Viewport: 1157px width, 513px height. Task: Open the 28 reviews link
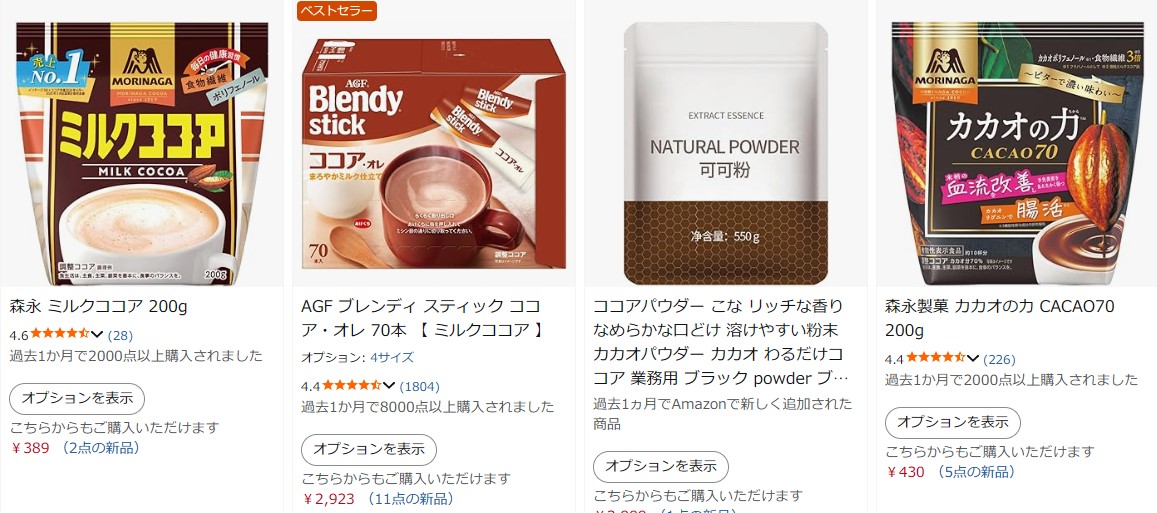coord(120,335)
